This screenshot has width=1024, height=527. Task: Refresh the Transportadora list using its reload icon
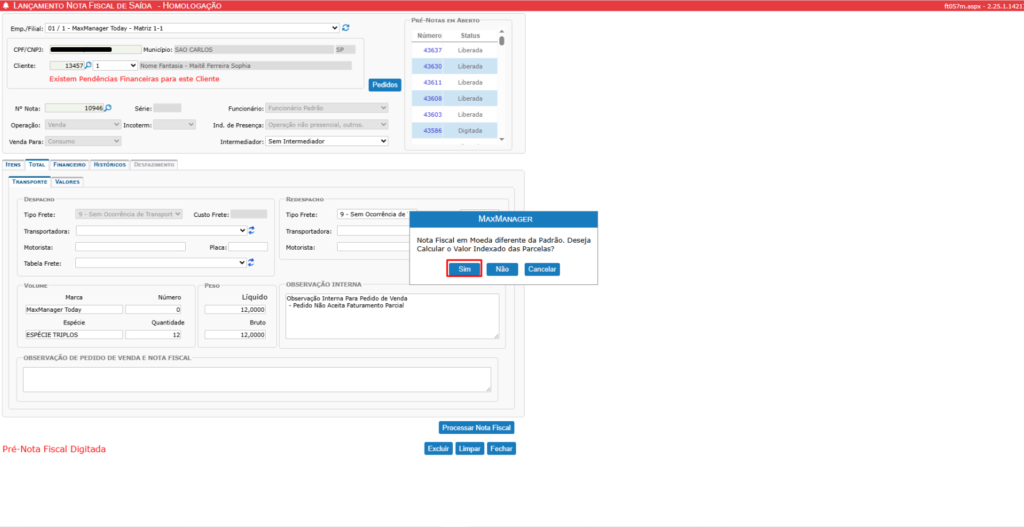click(252, 230)
